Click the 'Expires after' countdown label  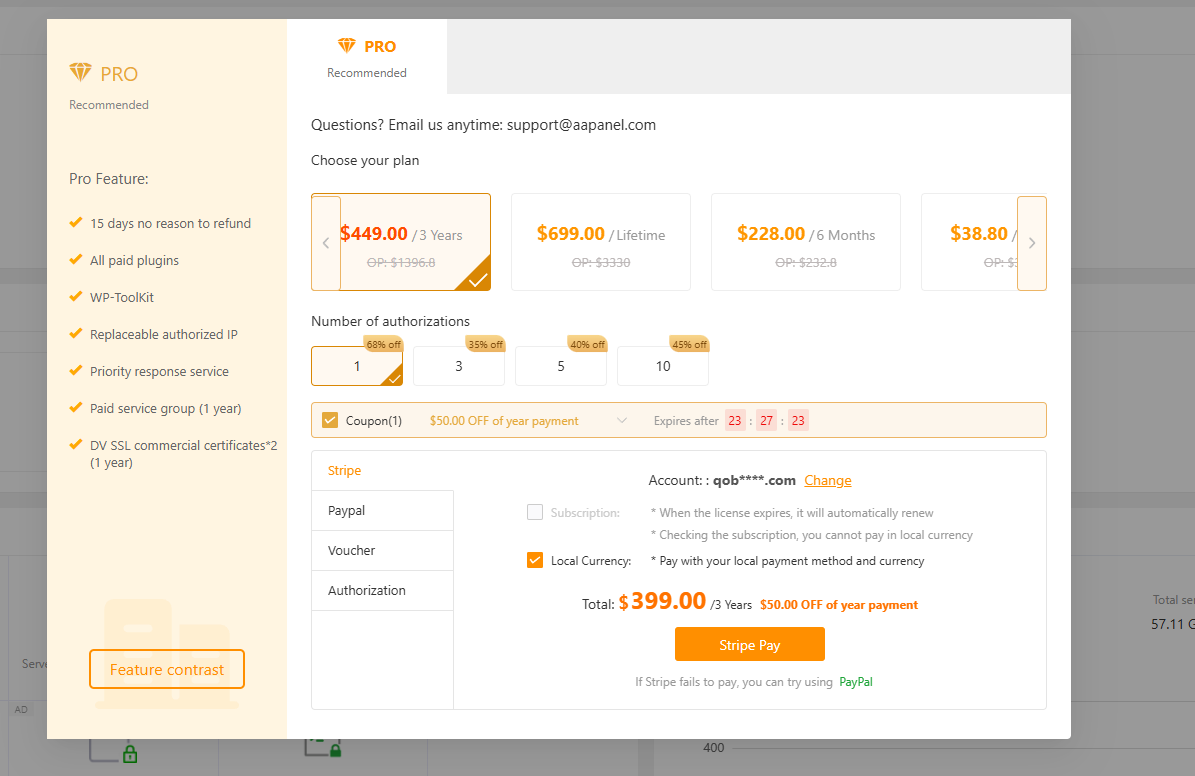click(x=686, y=421)
